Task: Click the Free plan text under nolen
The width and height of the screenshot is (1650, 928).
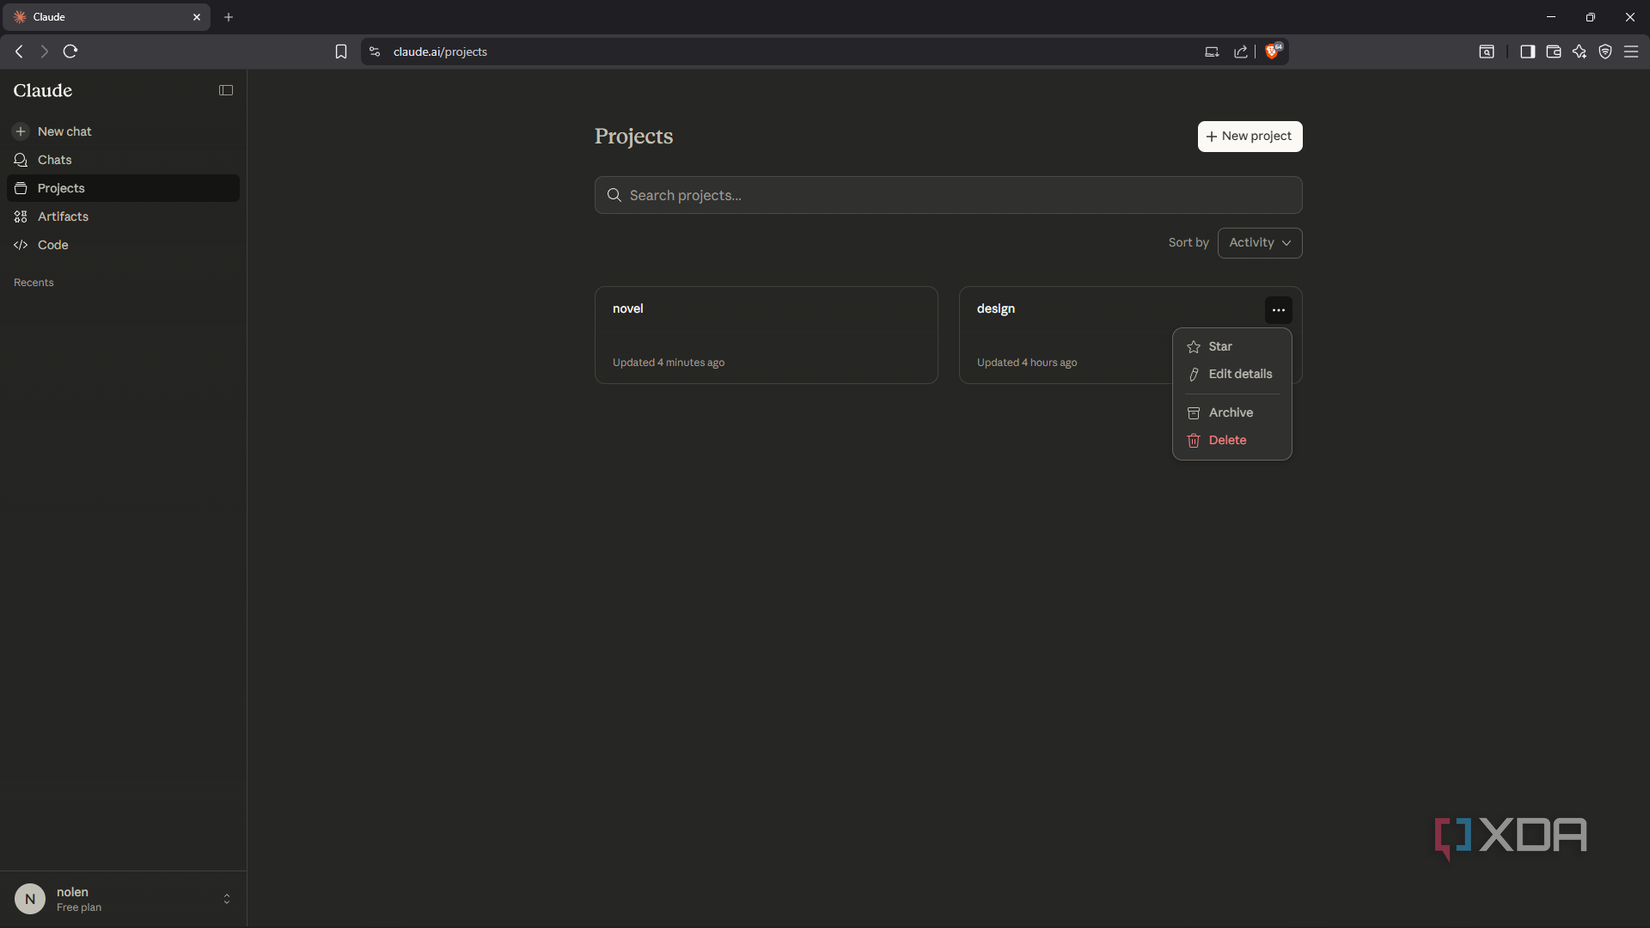Action: pyautogui.click(x=79, y=908)
